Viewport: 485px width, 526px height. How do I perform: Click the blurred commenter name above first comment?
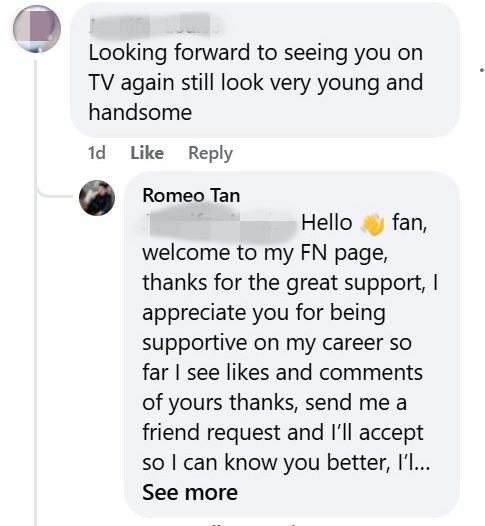click(154, 25)
